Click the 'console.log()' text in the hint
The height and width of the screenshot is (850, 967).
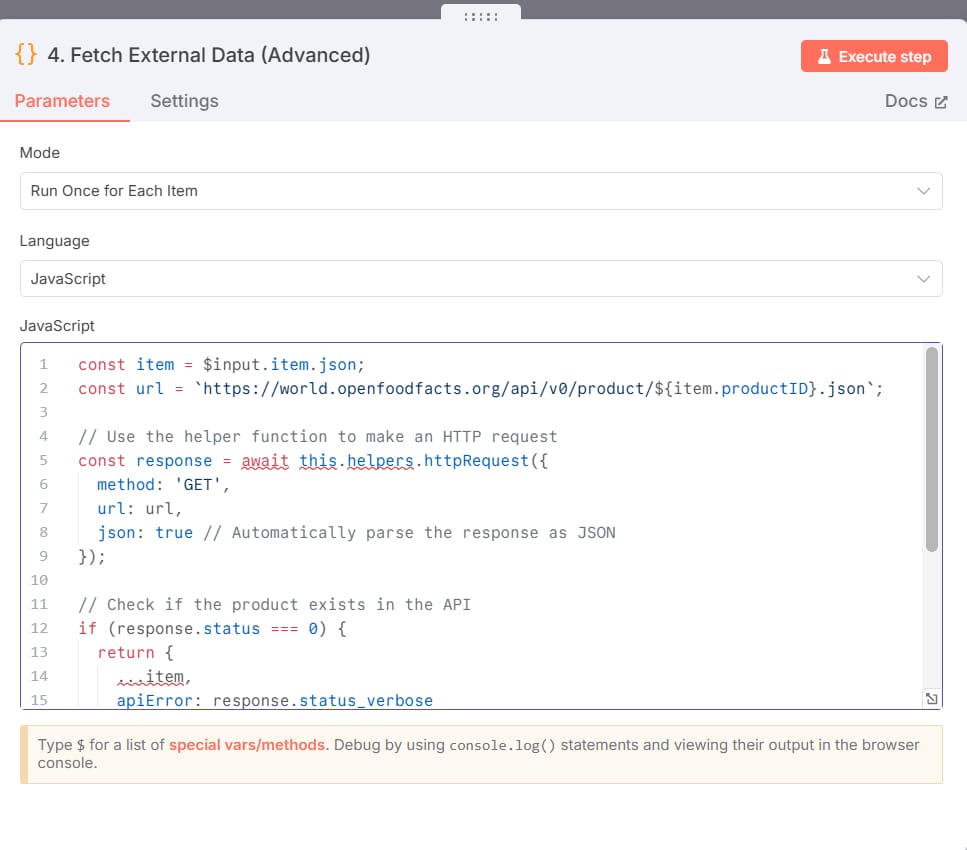click(502, 745)
